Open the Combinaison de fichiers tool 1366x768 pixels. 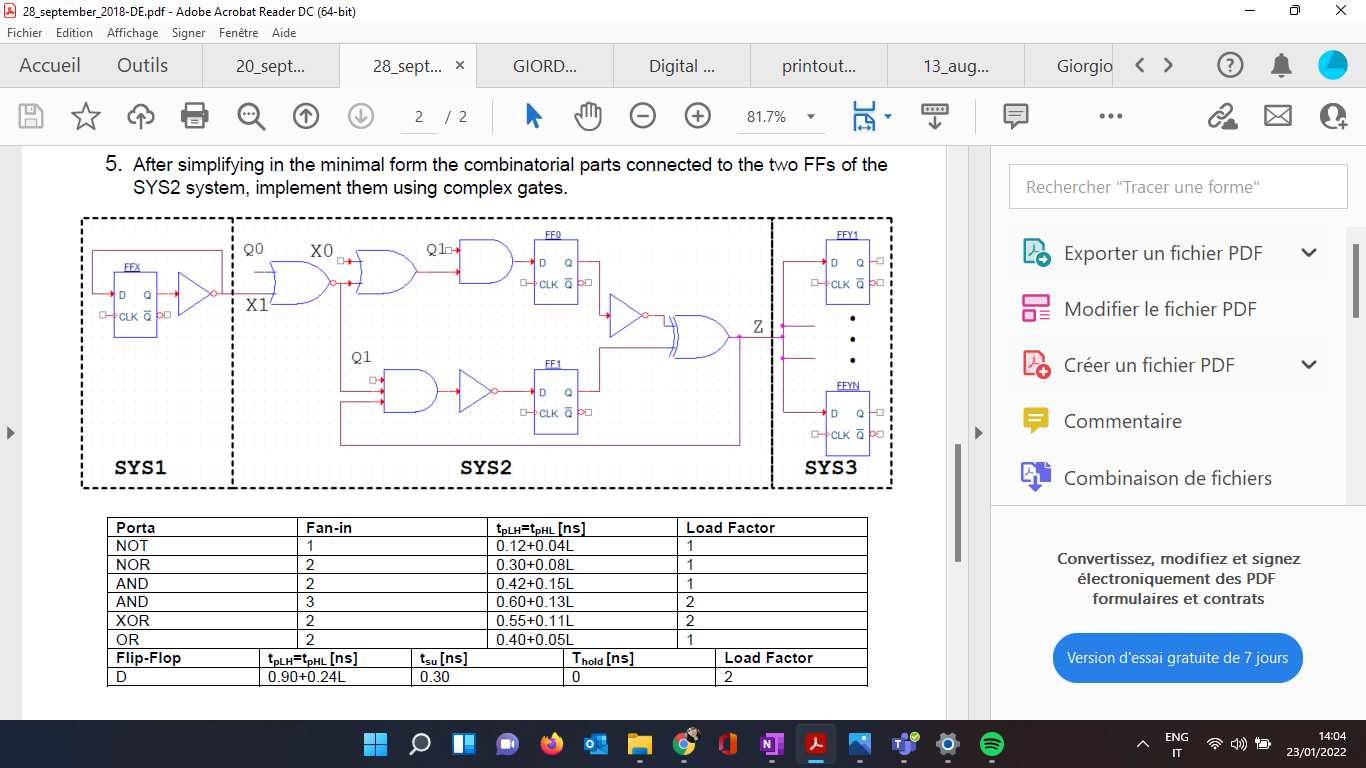pyautogui.click(x=1147, y=478)
